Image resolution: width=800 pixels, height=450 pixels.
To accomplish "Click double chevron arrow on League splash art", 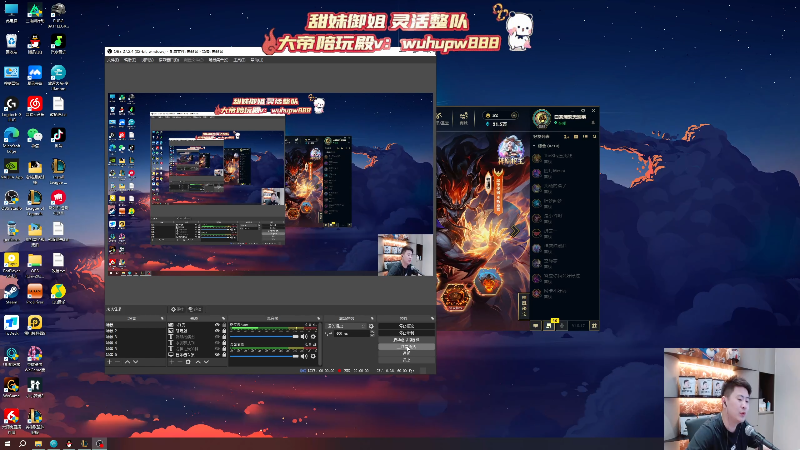I will [514, 231].
